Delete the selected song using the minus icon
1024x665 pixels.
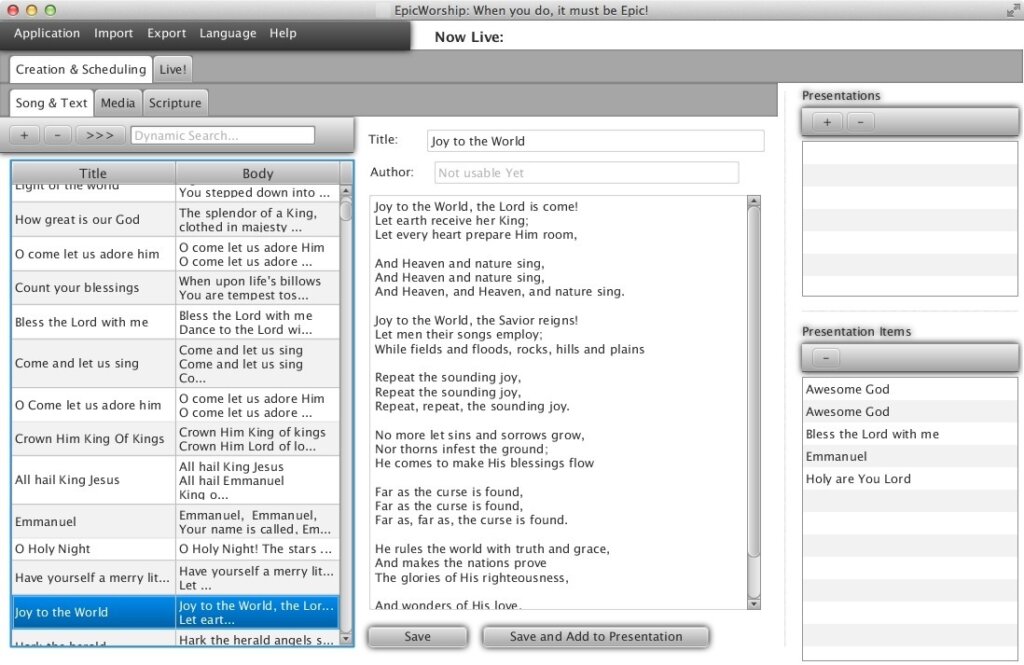click(58, 134)
